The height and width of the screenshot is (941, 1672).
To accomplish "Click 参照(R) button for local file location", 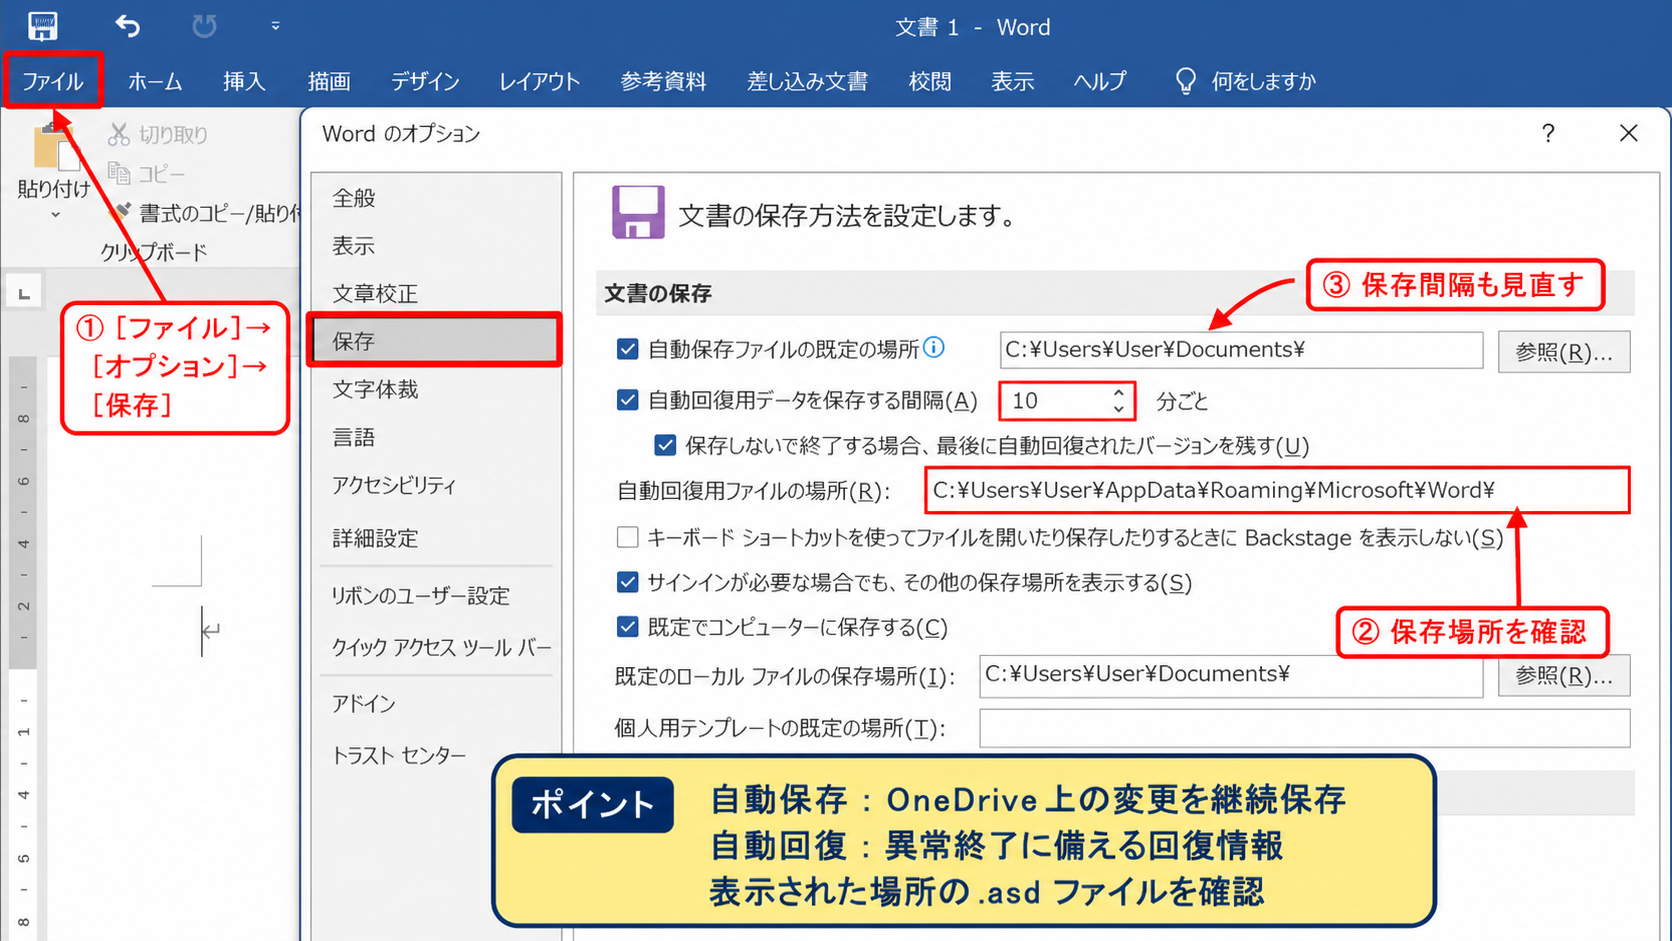I will tap(1564, 676).
